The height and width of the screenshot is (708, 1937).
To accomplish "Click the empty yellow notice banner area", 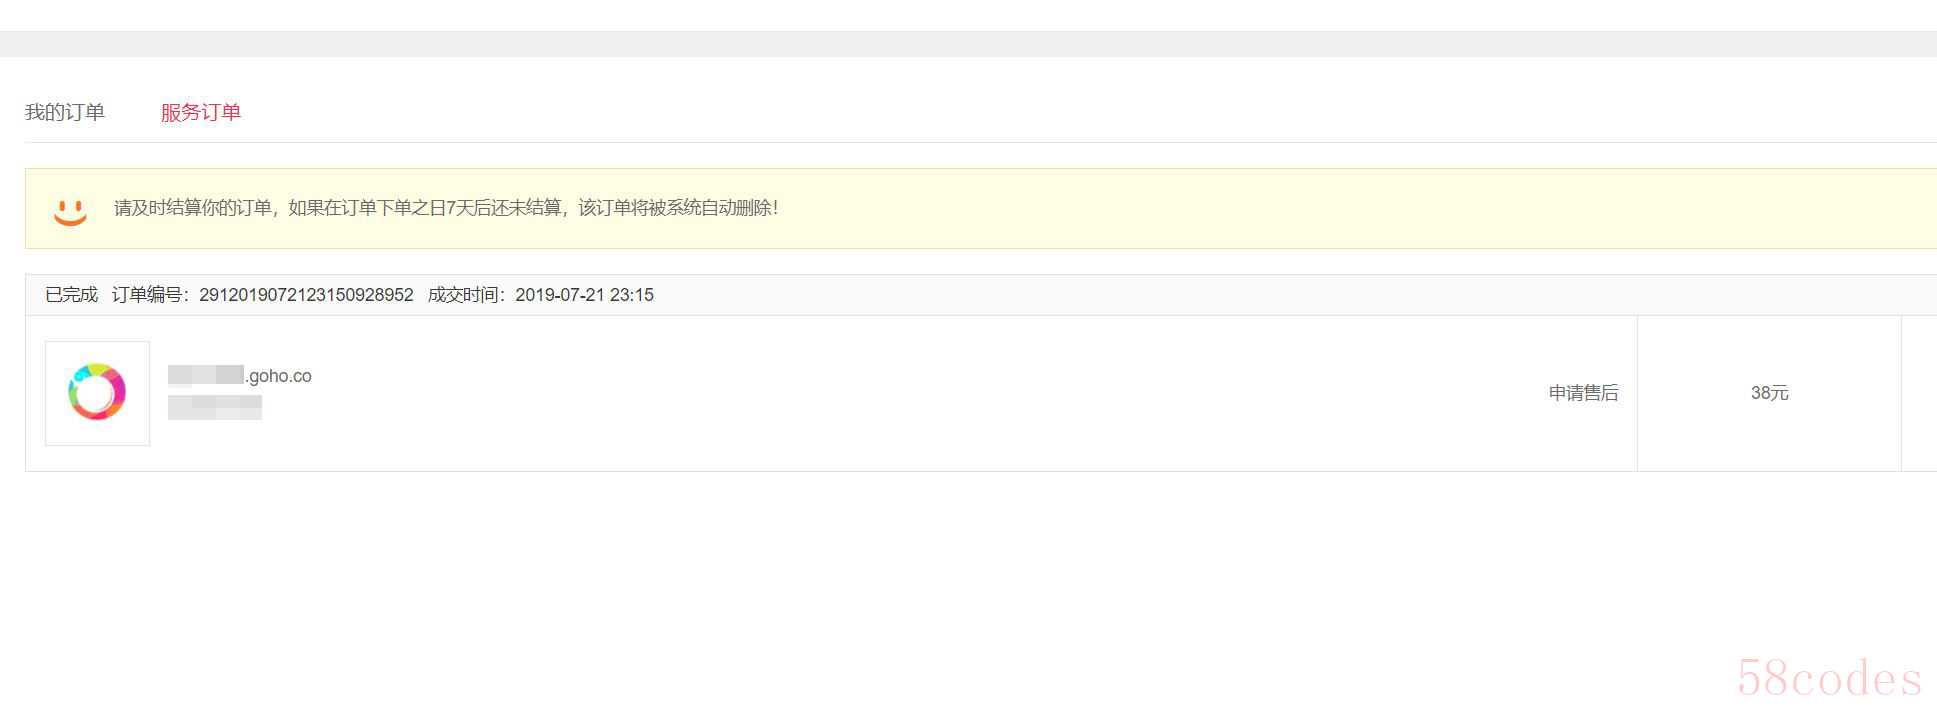I will coord(1300,208).
